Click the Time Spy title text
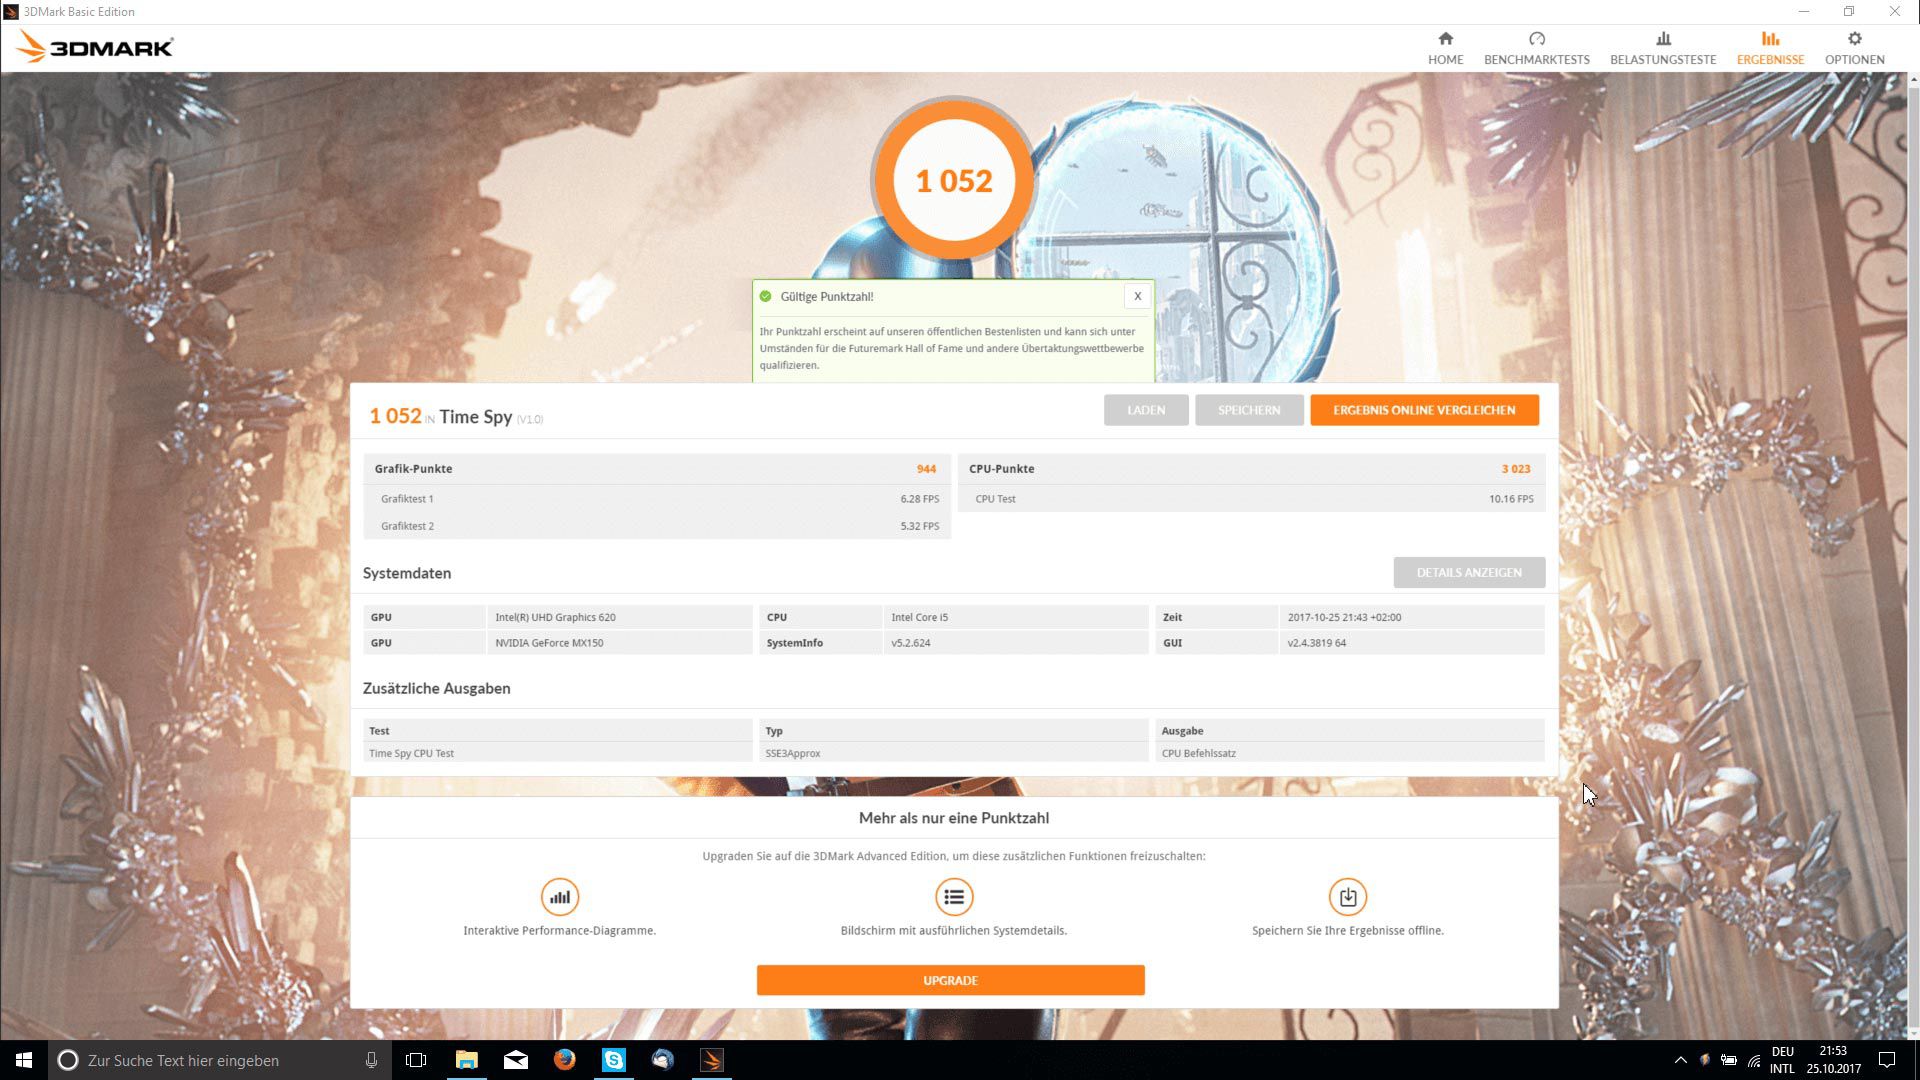Screen dimensions: 1920x1080 [476, 417]
